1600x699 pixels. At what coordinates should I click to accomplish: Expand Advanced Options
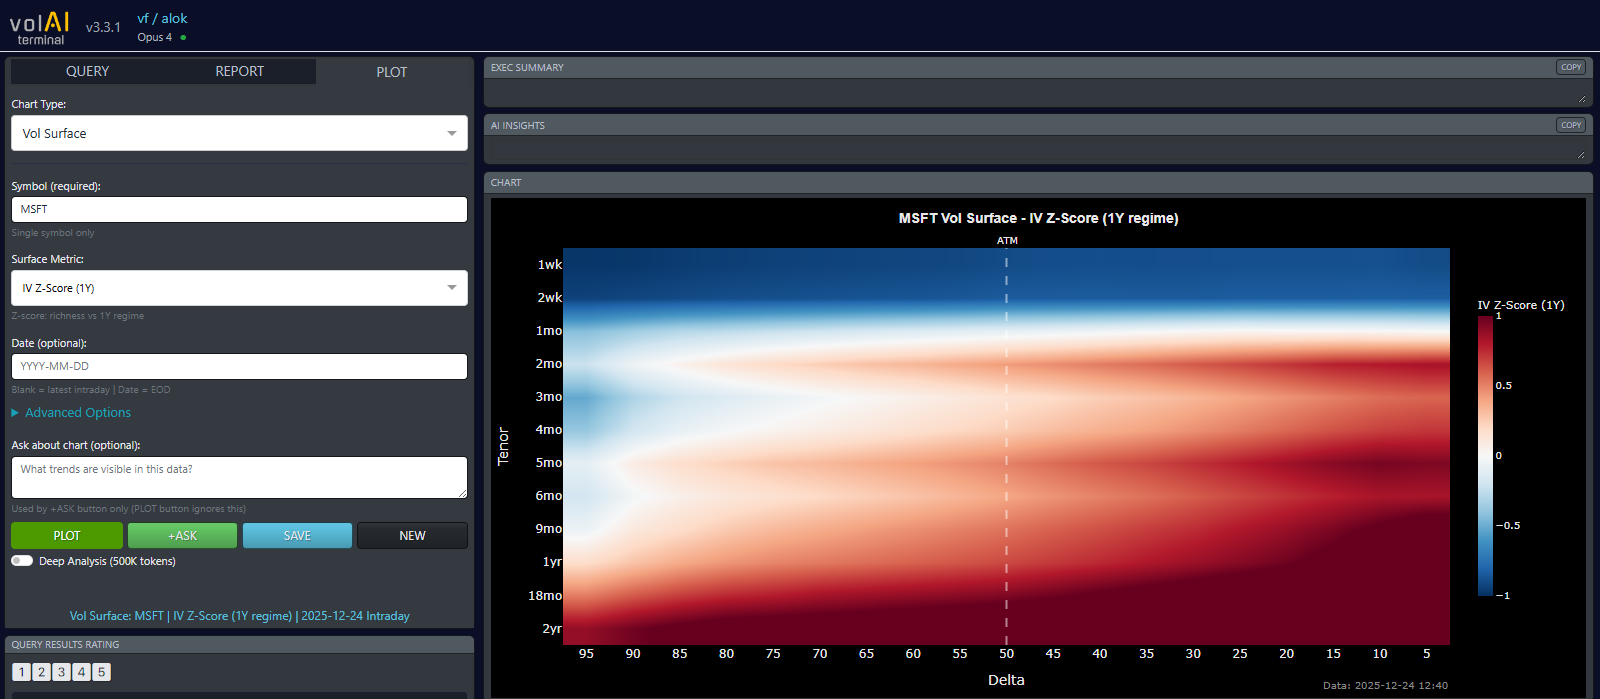(71, 412)
